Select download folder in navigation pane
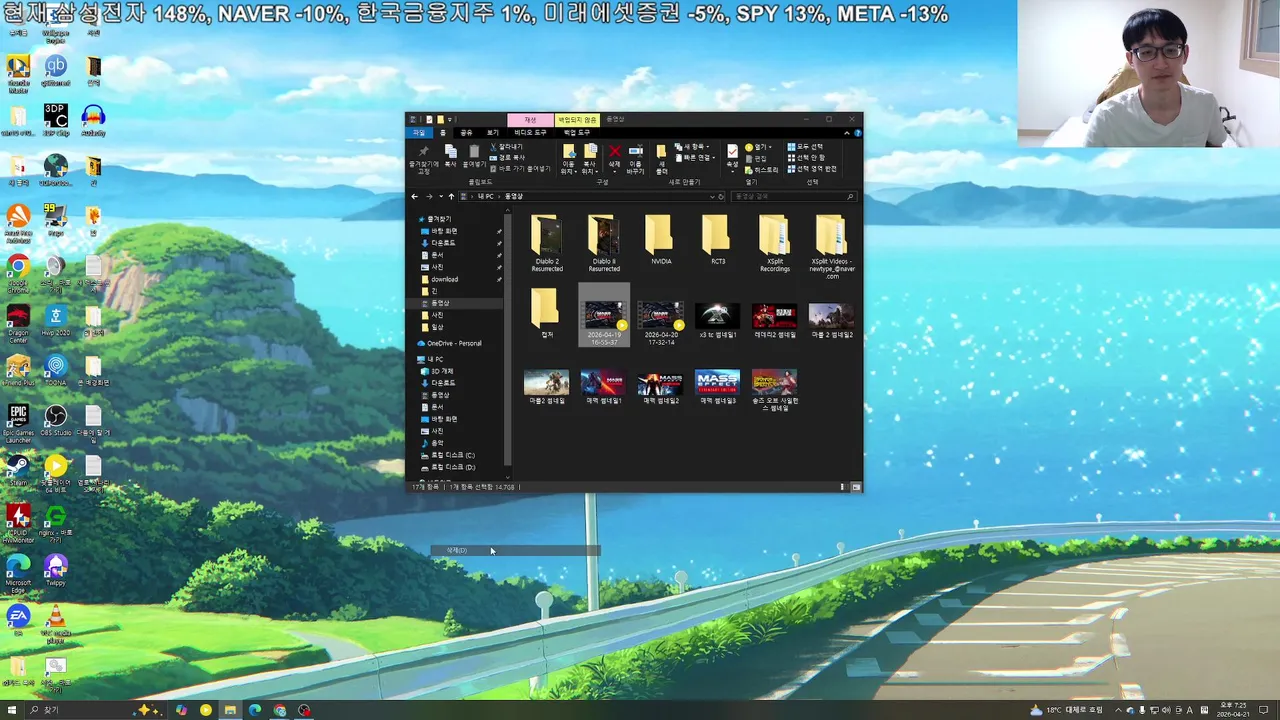This screenshot has width=1280, height=720. coord(444,279)
